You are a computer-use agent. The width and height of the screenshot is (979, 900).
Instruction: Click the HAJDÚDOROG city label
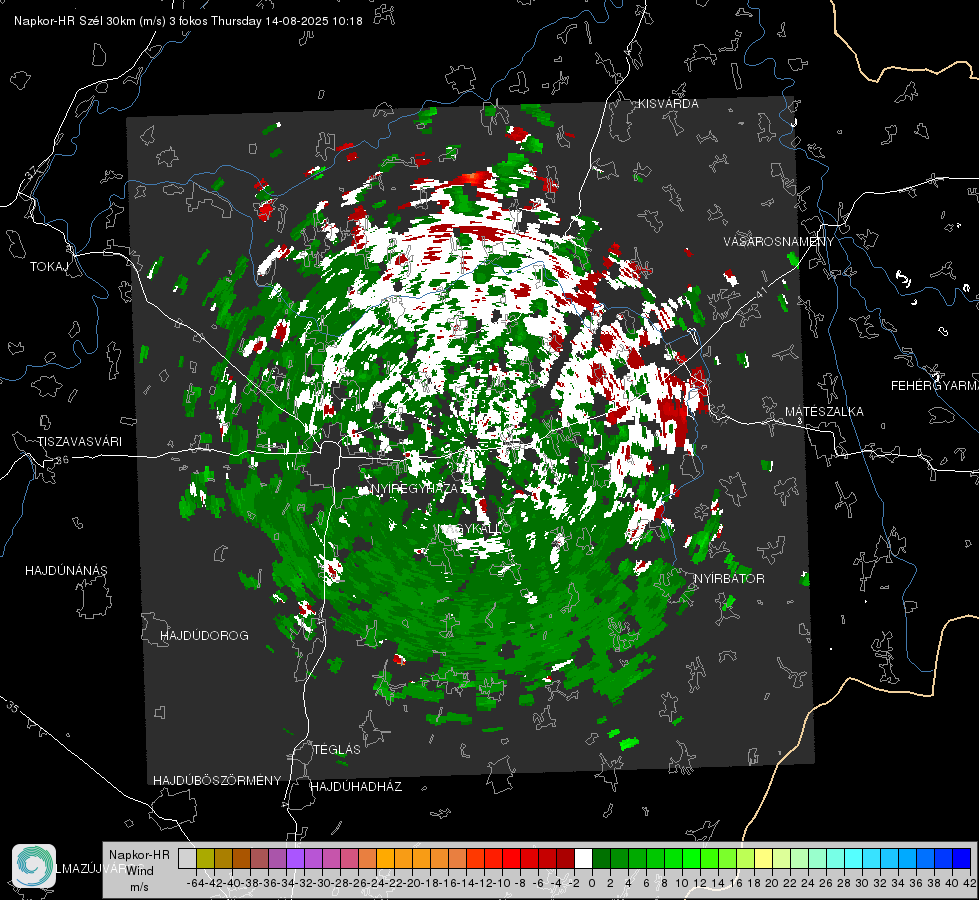click(x=204, y=635)
